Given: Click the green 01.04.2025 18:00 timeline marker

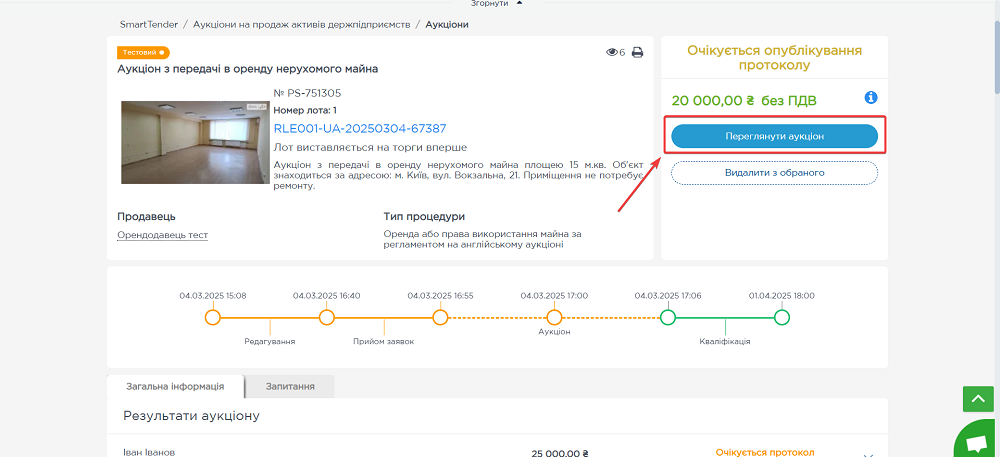Looking at the screenshot, I should pos(782,318).
